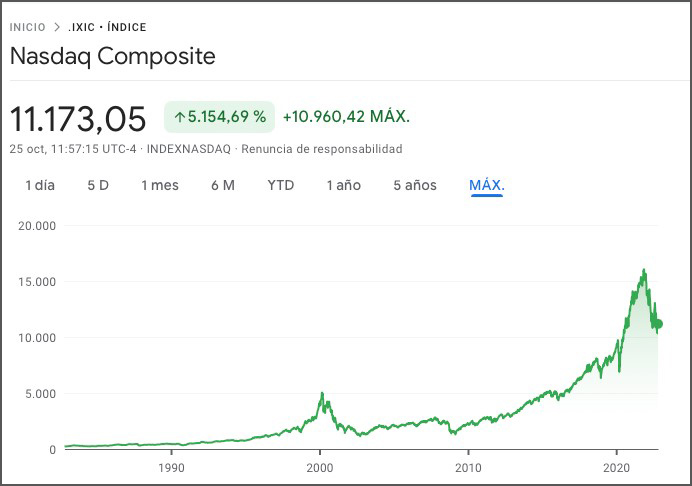Screen dimensions: 692x486
Task: Go to the INICIO breadcrumb link
Action: coord(27,27)
